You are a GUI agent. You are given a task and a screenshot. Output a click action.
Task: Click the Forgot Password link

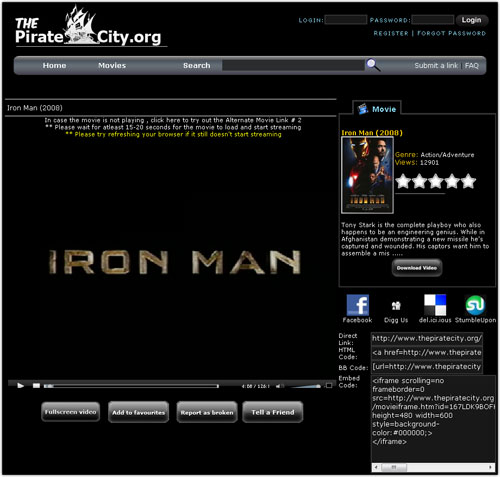tap(451, 33)
